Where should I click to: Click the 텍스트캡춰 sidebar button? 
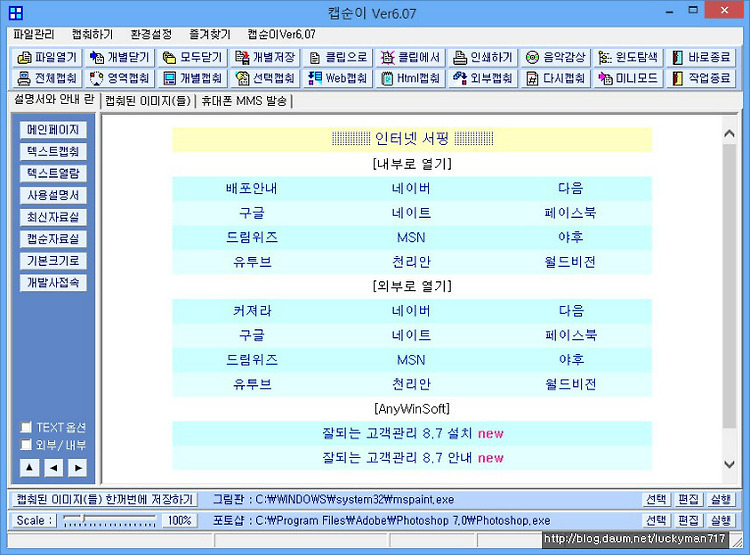pyautogui.click(x=53, y=152)
